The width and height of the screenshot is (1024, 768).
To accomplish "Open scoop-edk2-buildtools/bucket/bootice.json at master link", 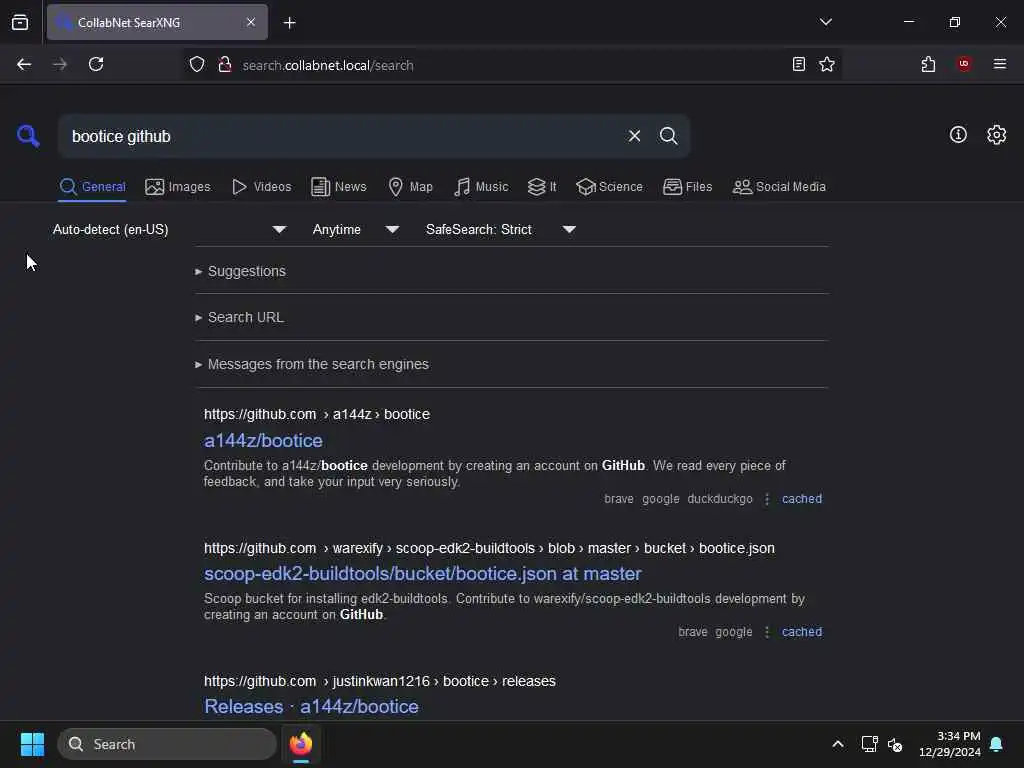I will pos(423,573).
